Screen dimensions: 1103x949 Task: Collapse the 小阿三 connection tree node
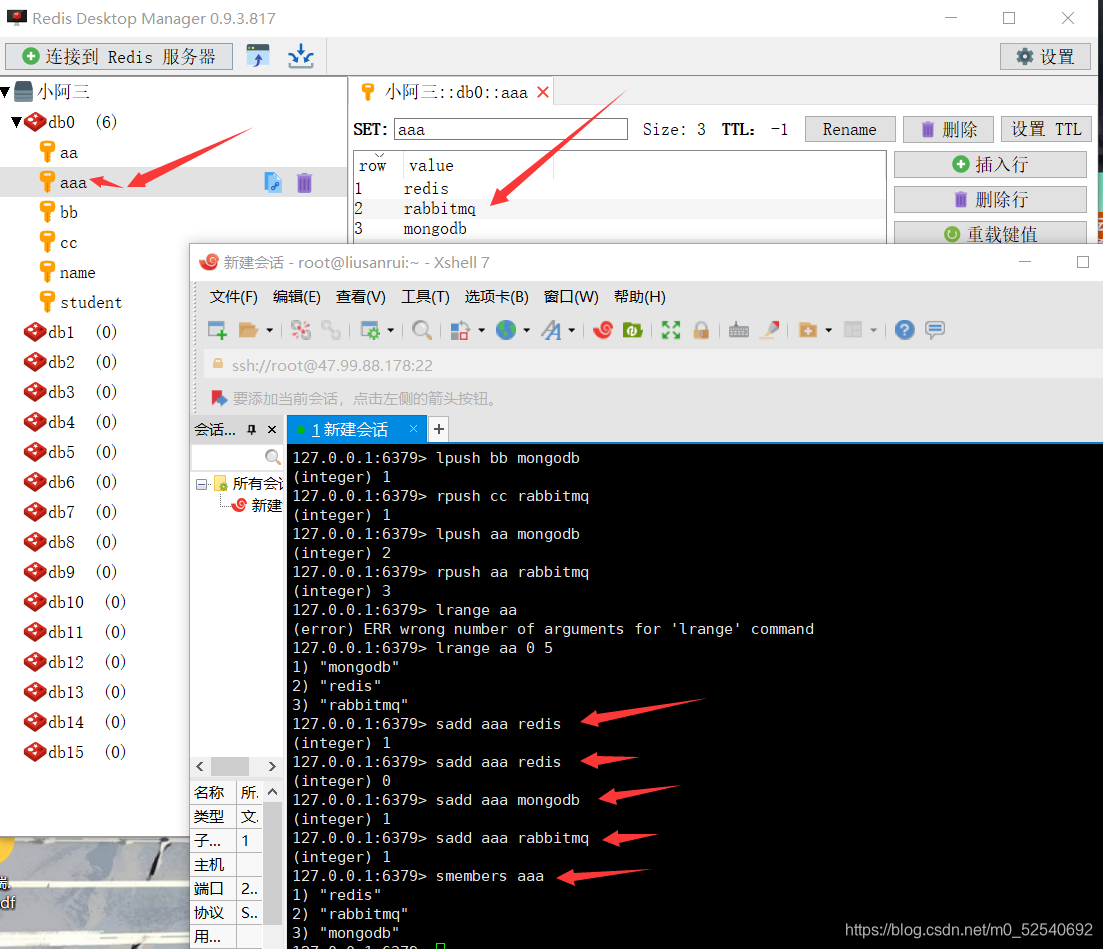click(6, 91)
